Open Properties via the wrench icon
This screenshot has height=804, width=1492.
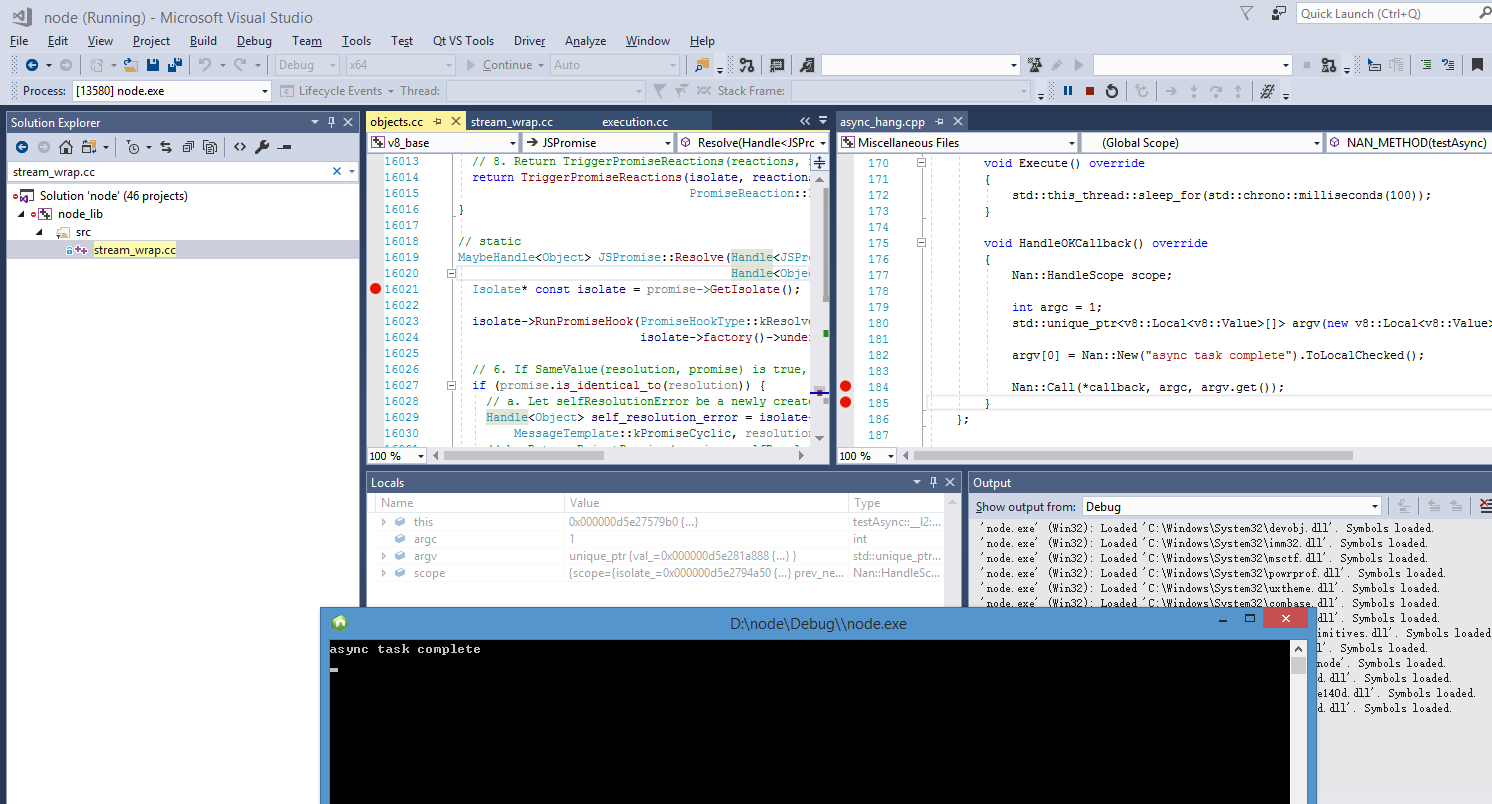tap(262, 147)
